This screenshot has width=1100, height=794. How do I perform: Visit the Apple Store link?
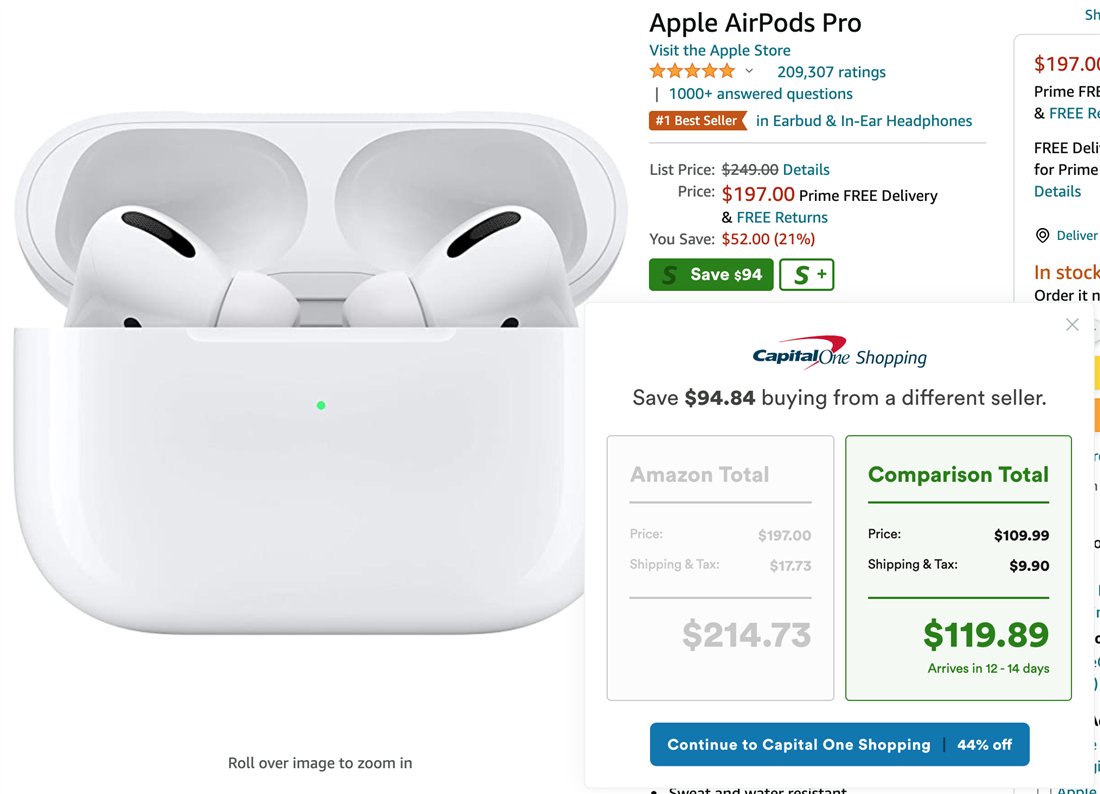[x=720, y=50]
